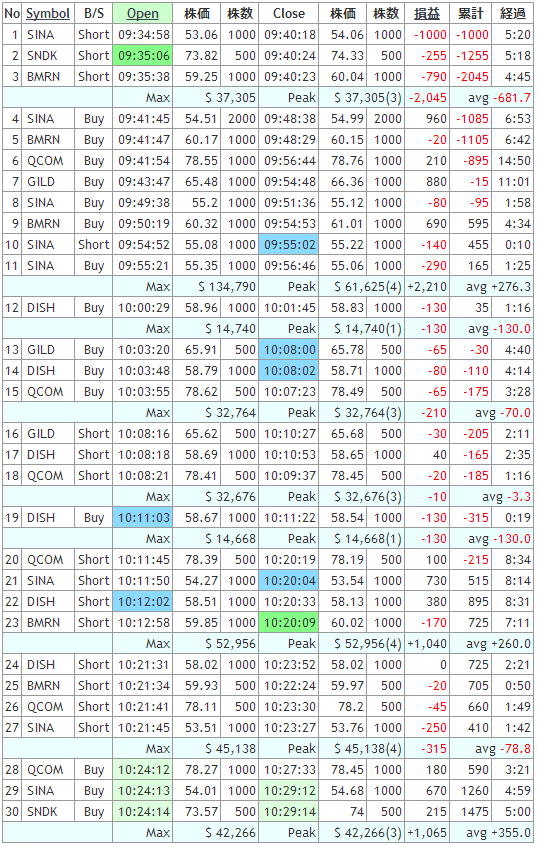Sort by the Open column header

pyautogui.click(x=143, y=14)
